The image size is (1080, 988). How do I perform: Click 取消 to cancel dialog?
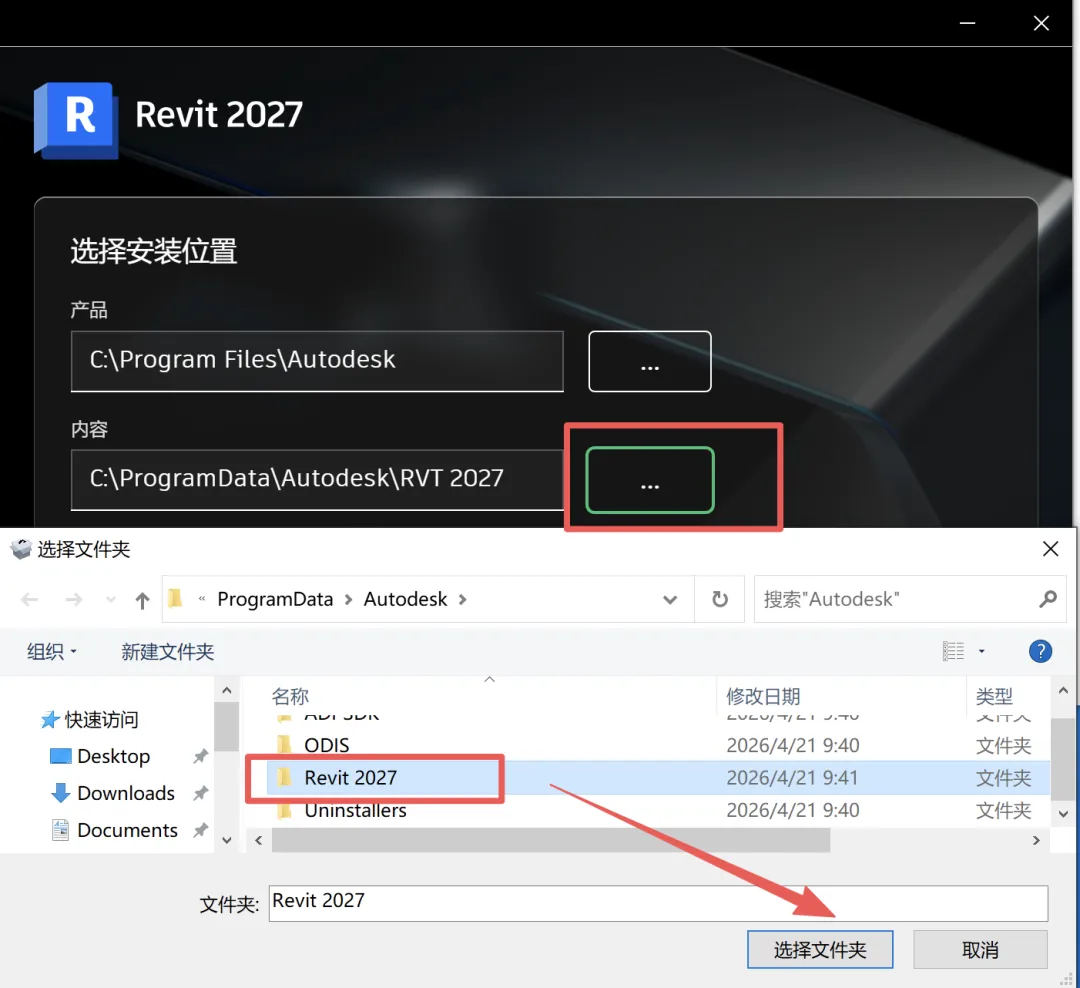pos(980,949)
